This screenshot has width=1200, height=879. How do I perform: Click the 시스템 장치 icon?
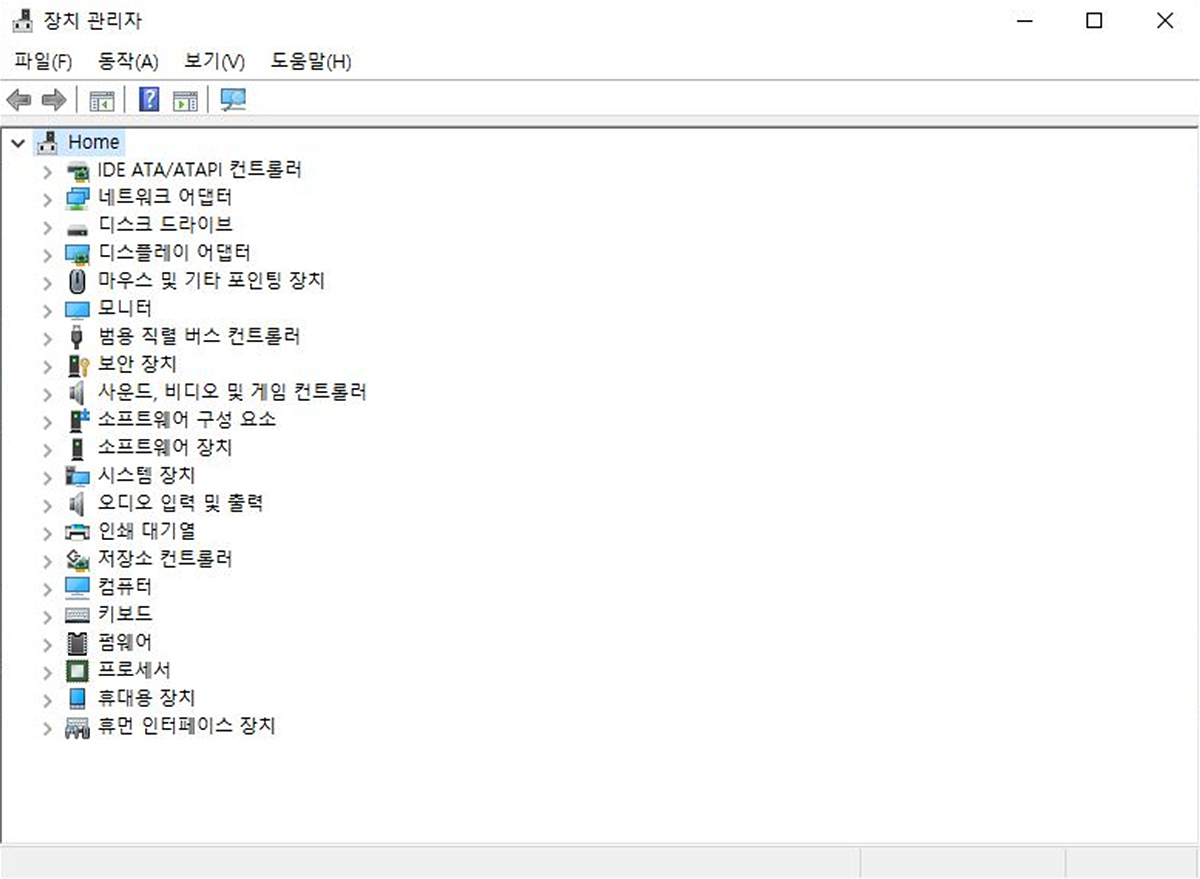77,476
